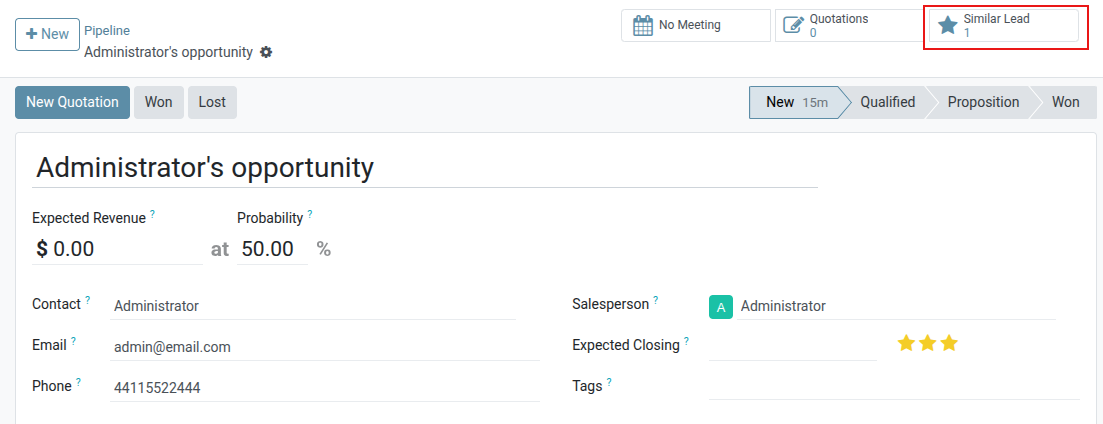Image resolution: width=1103 pixels, height=424 pixels.
Task: Open the Salesperson dropdown field
Action: click(895, 307)
